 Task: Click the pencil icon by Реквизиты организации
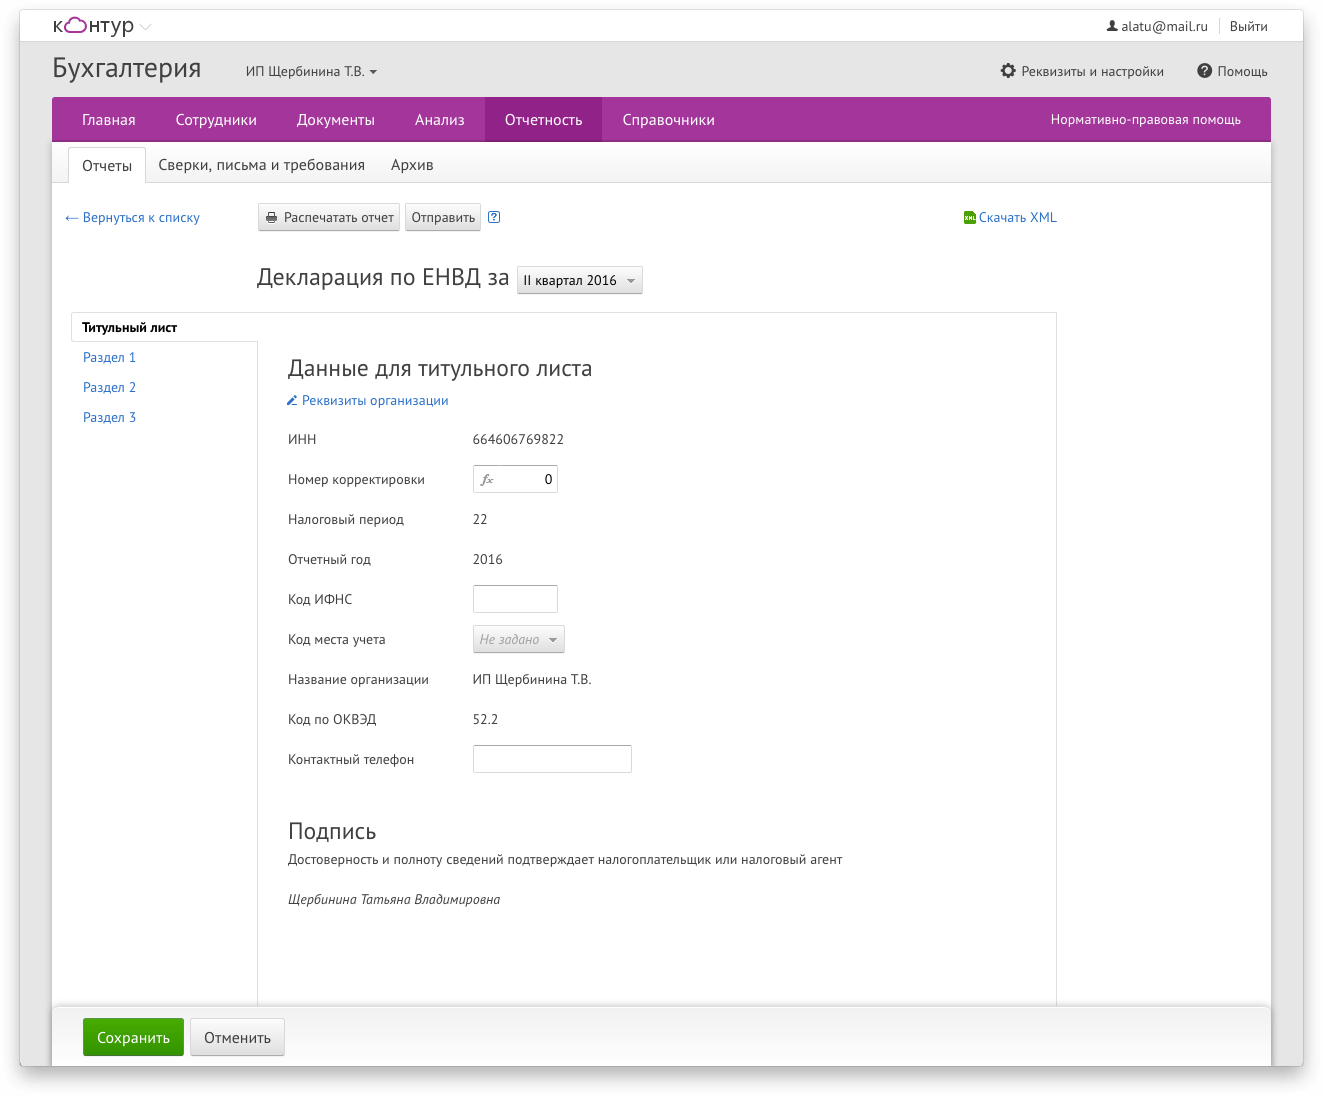pos(292,401)
